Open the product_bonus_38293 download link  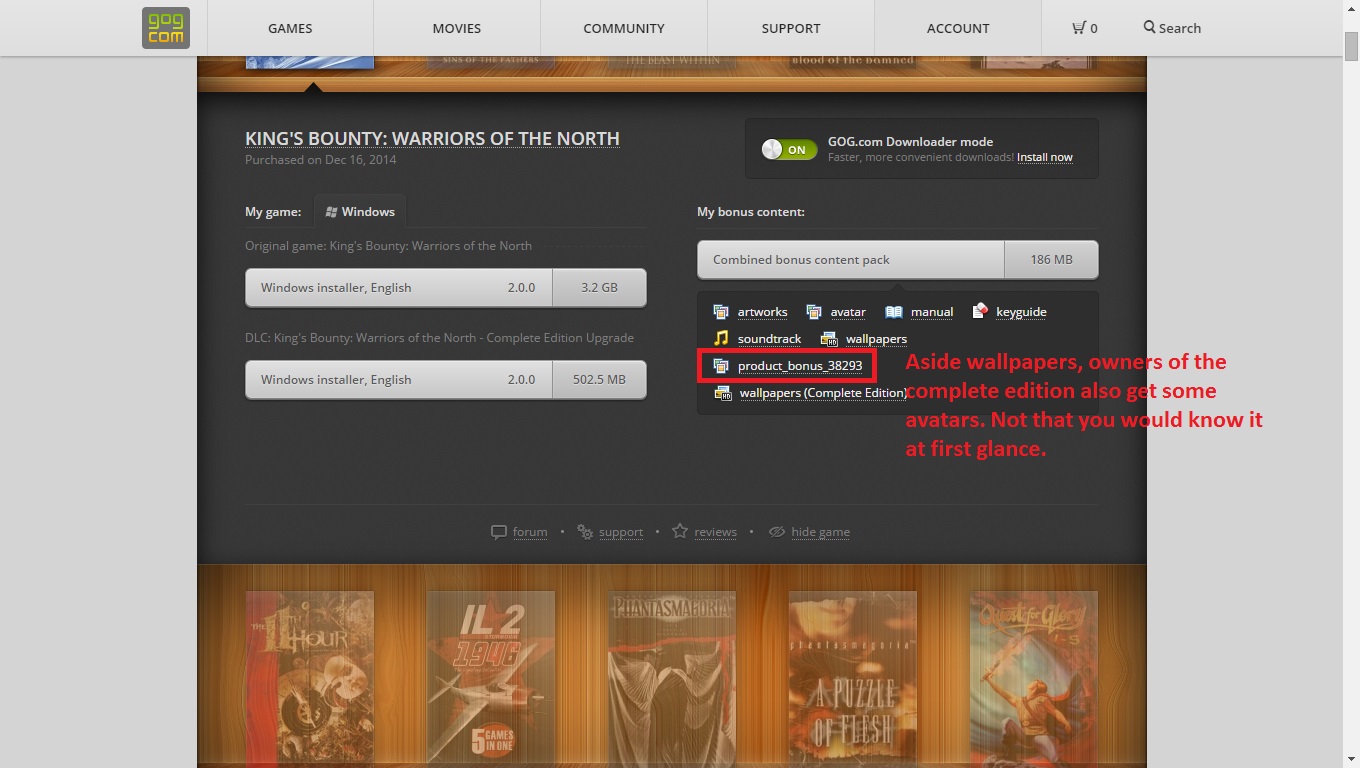pyautogui.click(x=800, y=366)
